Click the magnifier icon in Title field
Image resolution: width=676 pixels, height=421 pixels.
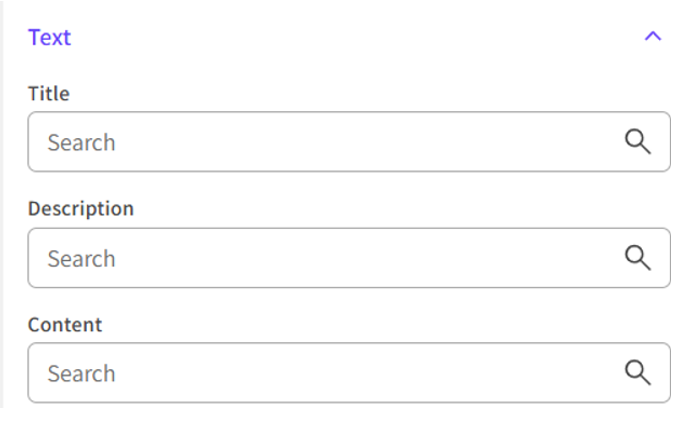tap(638, 141)
